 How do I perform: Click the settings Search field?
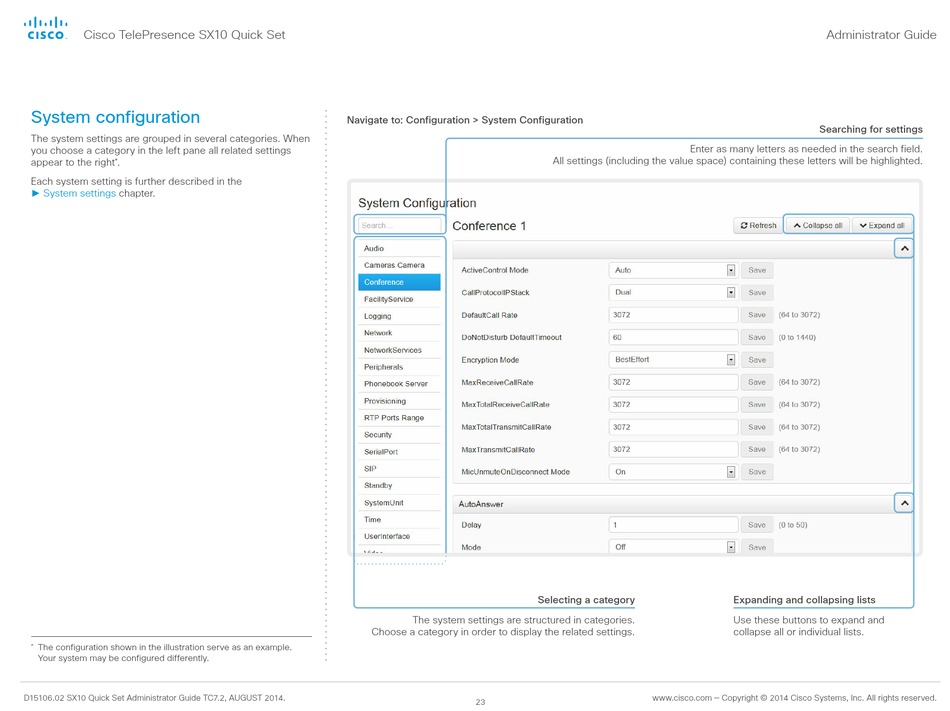[399, 225]
